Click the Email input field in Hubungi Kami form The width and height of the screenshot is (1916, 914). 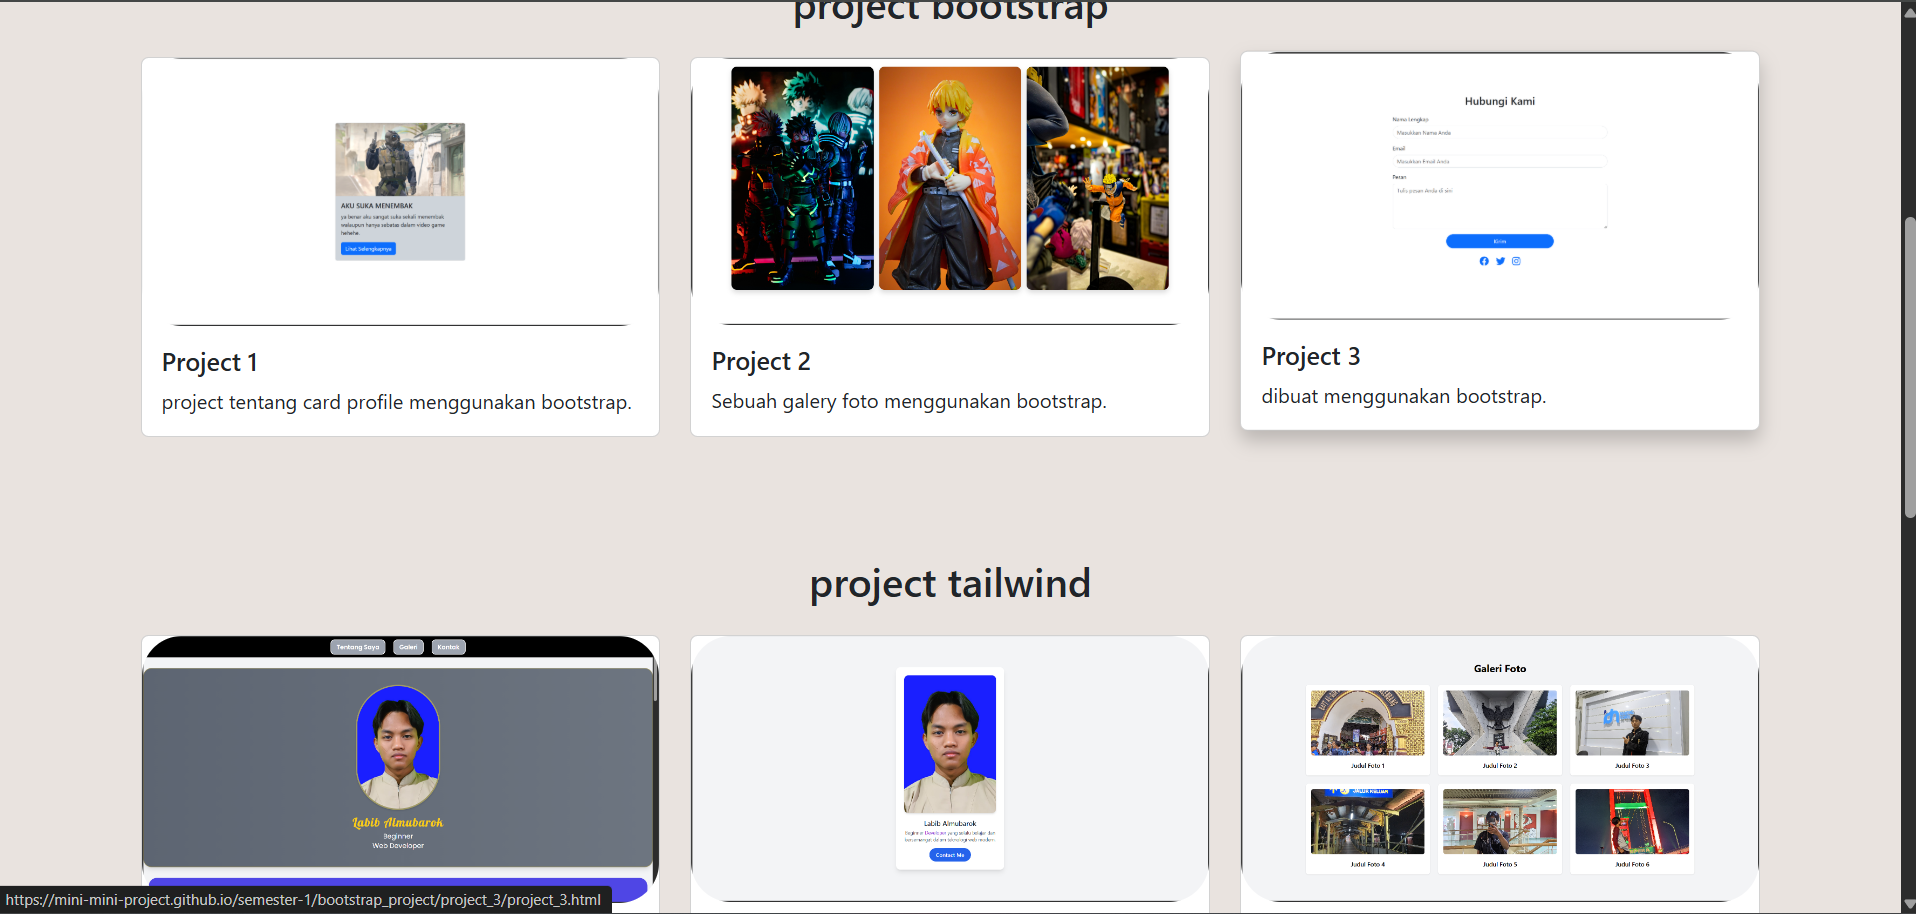click(x=1500, y=161)
